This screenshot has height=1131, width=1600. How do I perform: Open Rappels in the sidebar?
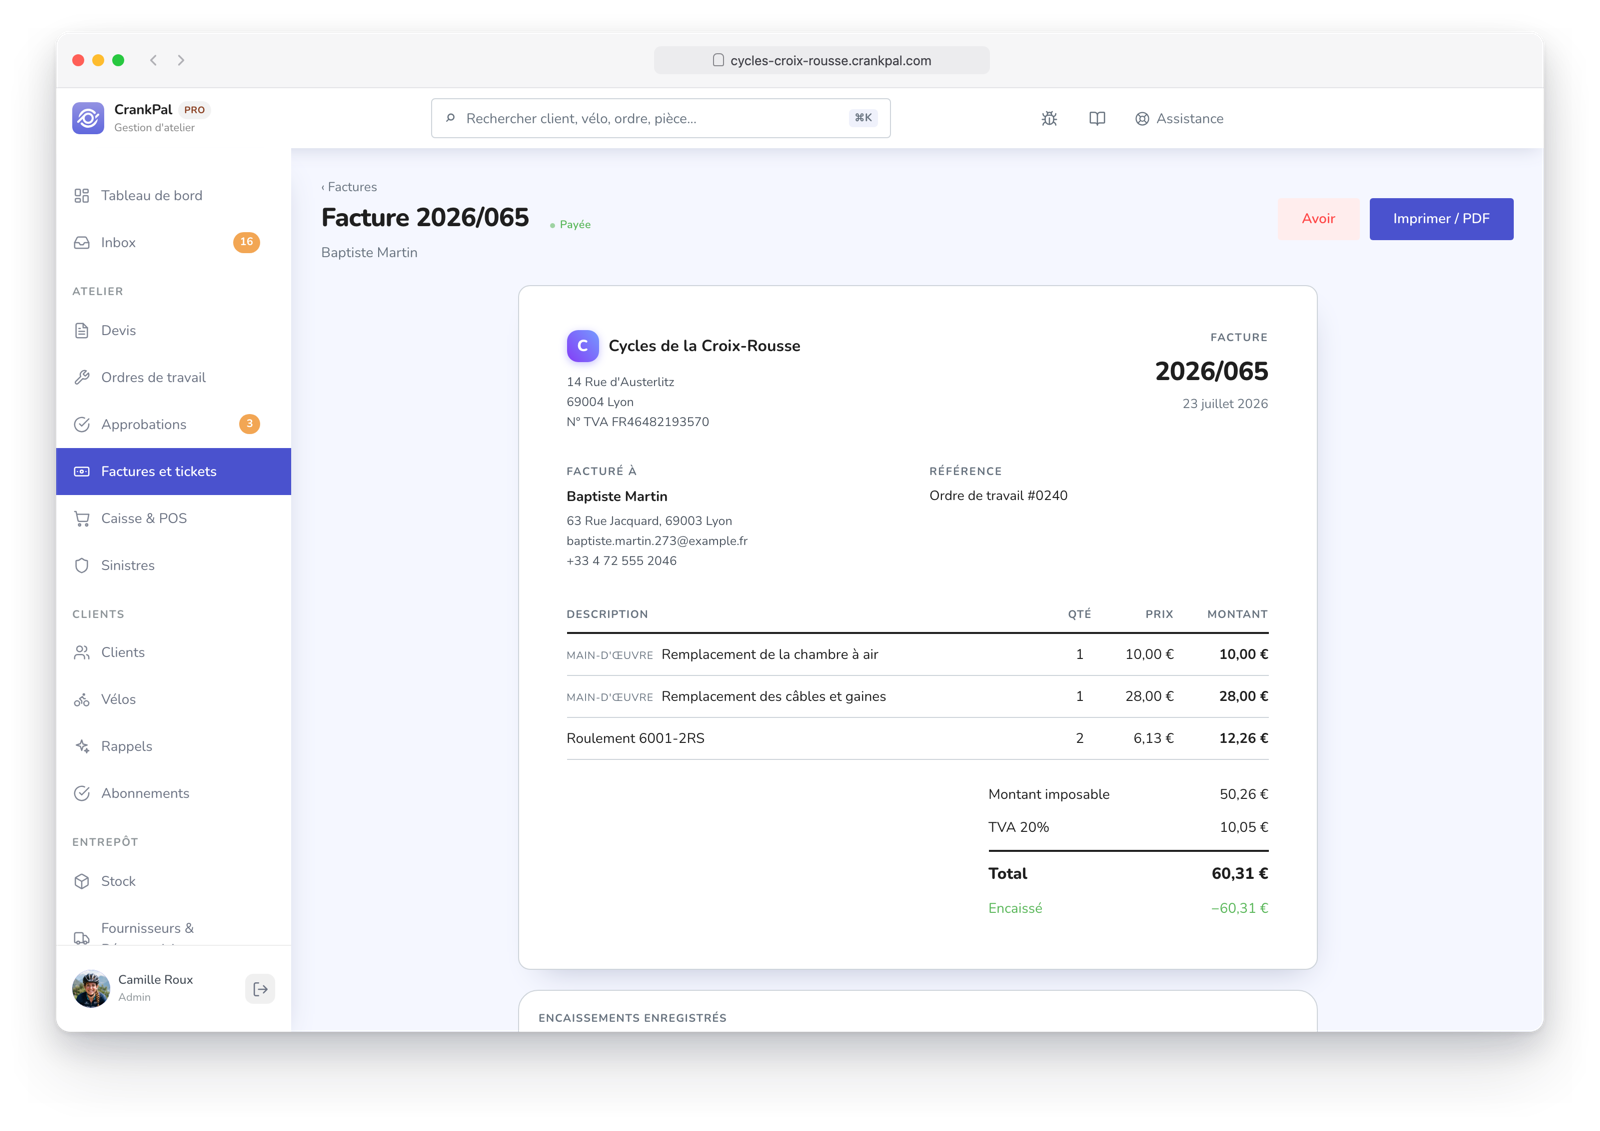[x=173, y=746]
